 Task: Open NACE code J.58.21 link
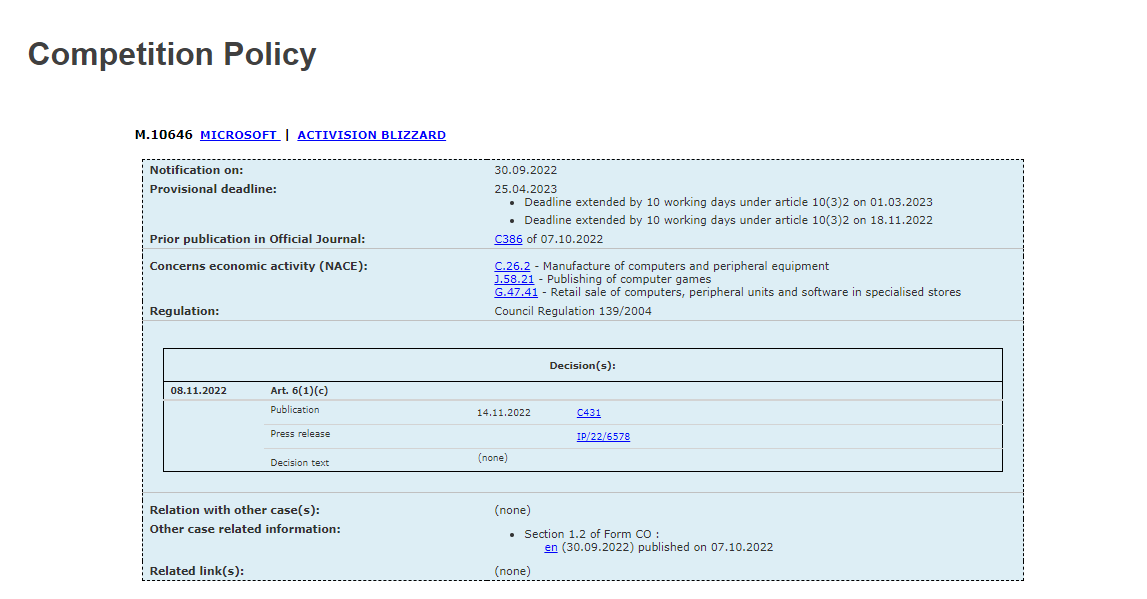514,279
